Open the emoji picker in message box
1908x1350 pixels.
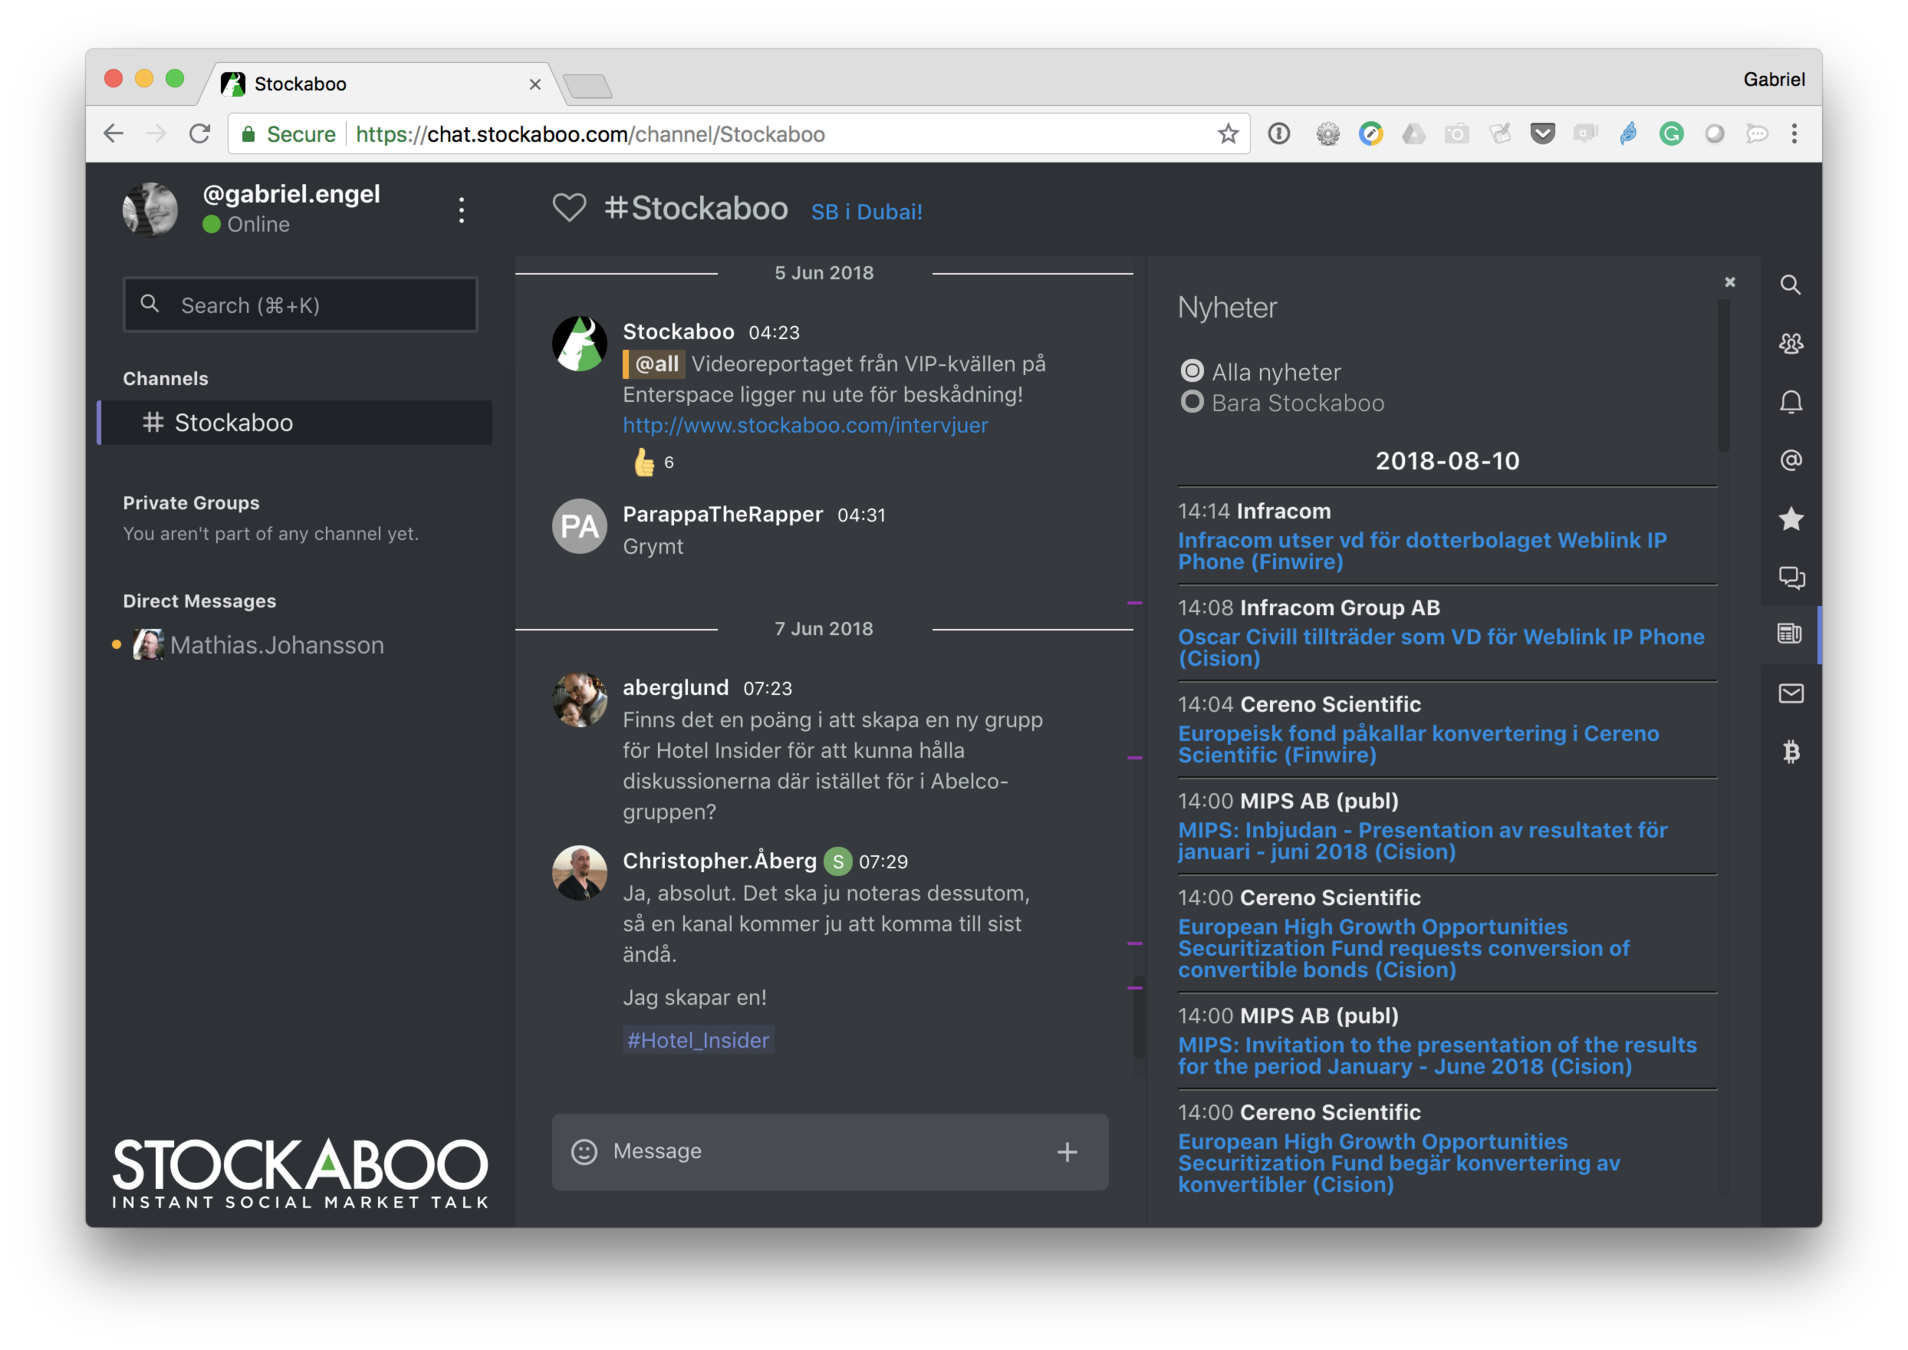coord(584,1151)
